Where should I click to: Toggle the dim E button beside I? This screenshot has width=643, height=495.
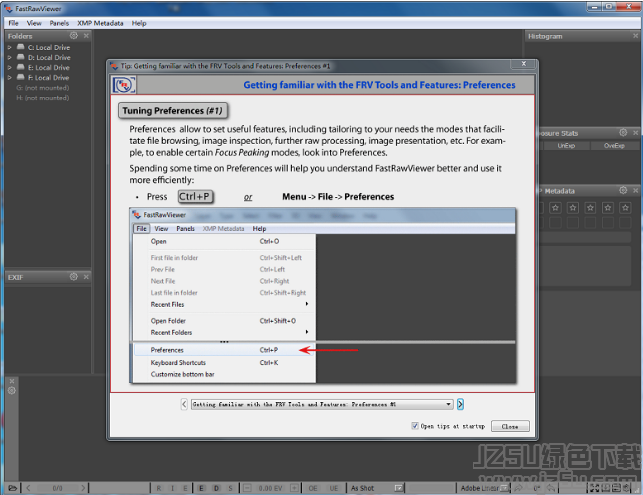[x=185, y=488]
